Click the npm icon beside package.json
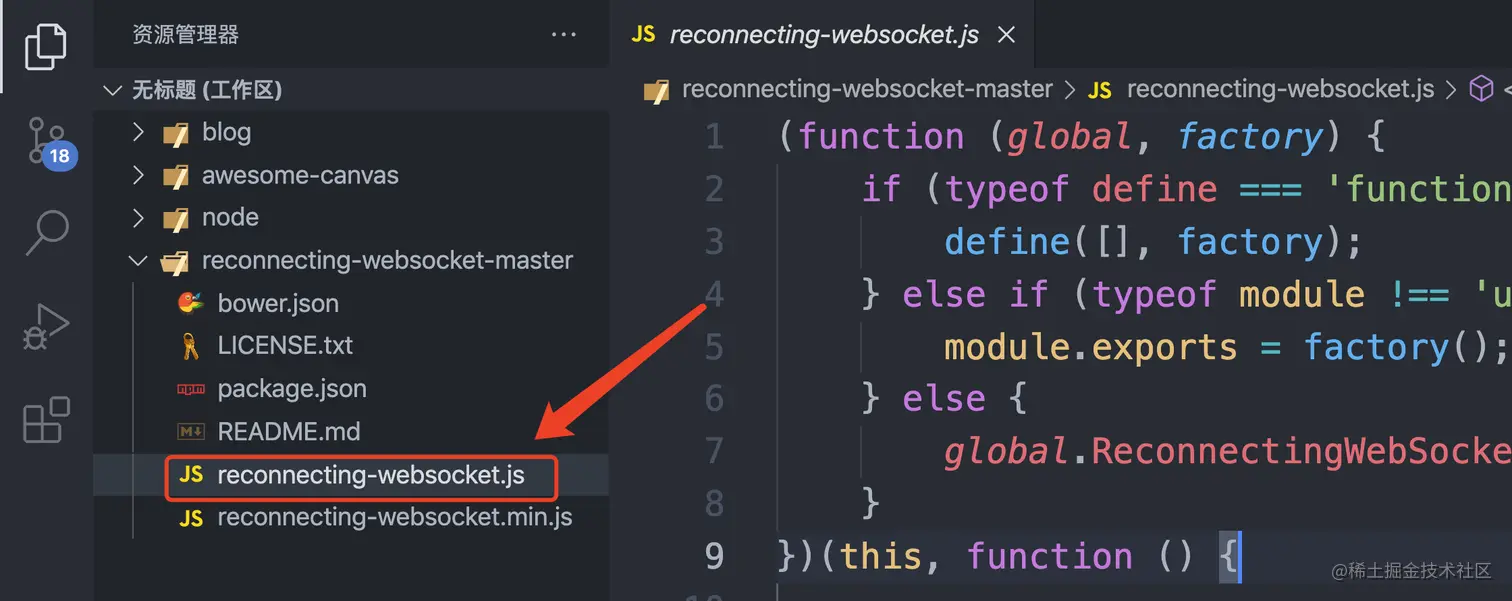Viewport: 1512px width, 601px height. point(191,388)
